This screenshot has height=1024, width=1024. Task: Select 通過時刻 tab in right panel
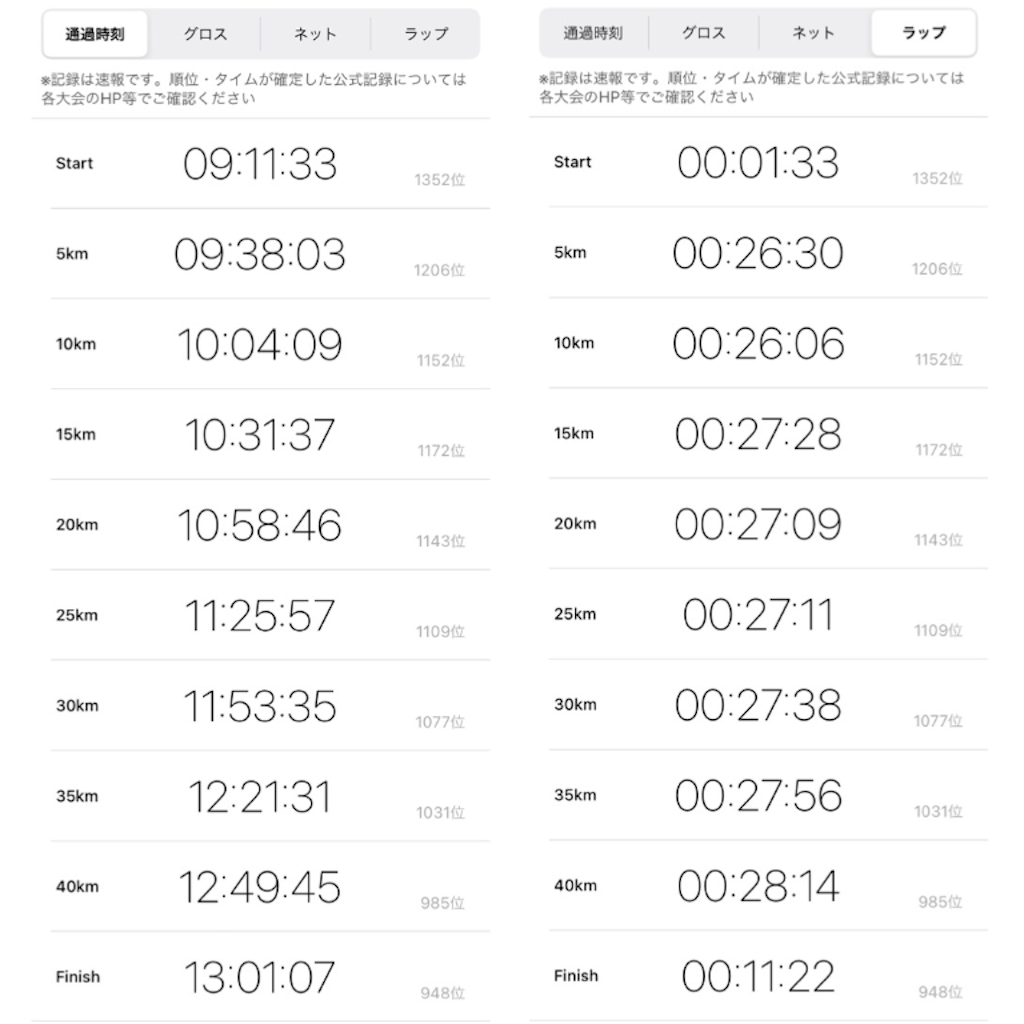tap(593, 33)
